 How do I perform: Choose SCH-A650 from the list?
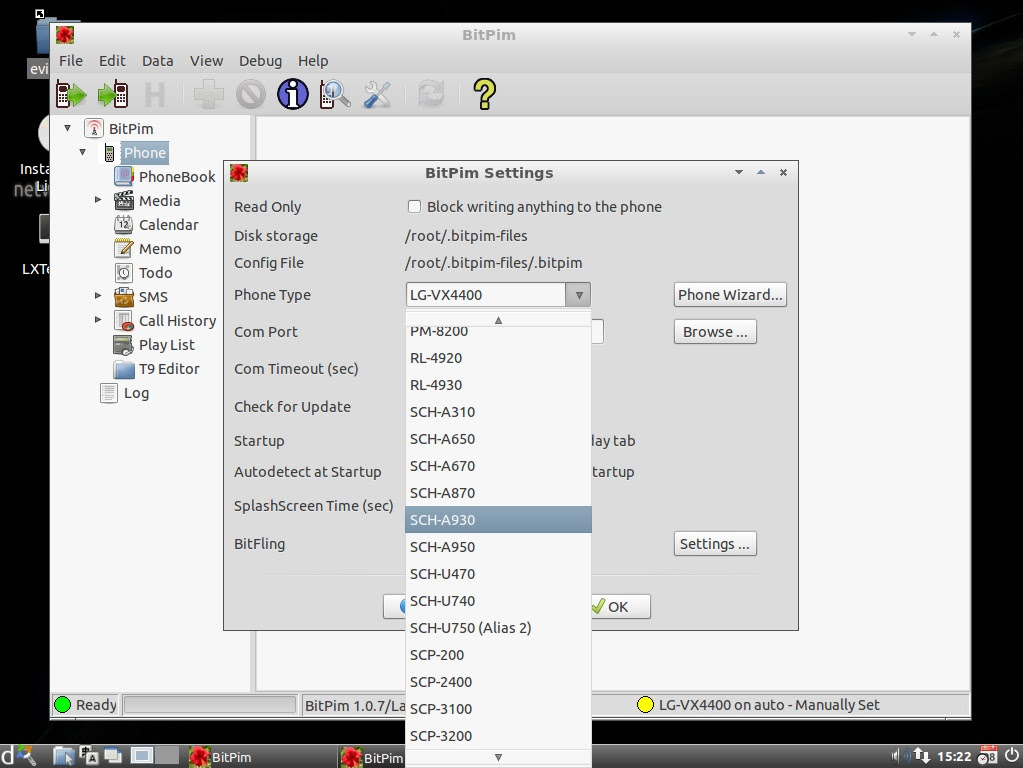click(498, 439)
